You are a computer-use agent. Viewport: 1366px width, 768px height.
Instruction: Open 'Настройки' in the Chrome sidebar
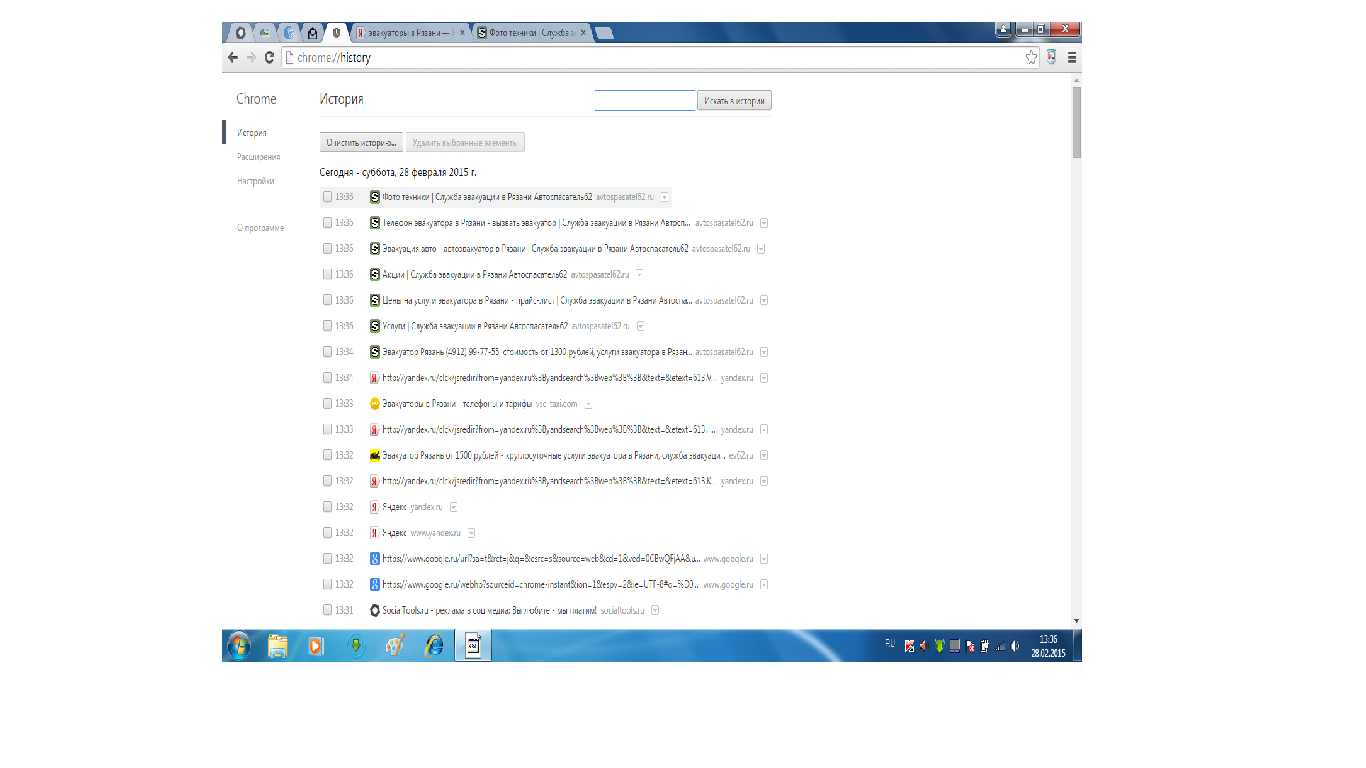click(256, 181)
